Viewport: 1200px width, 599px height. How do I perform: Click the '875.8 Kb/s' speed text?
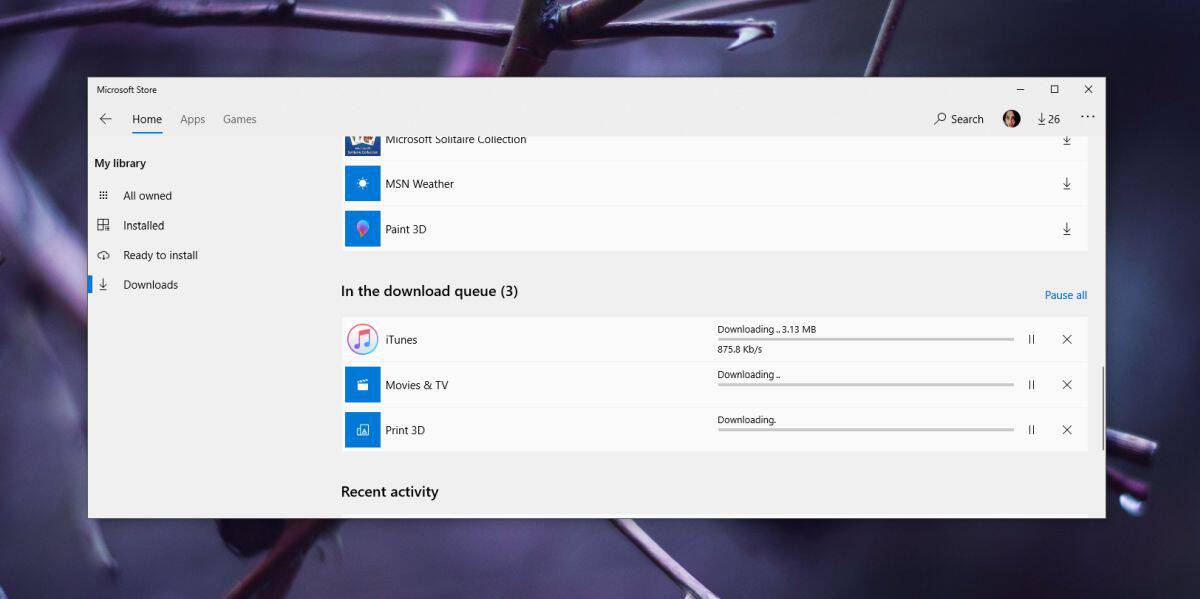(740, 350)
